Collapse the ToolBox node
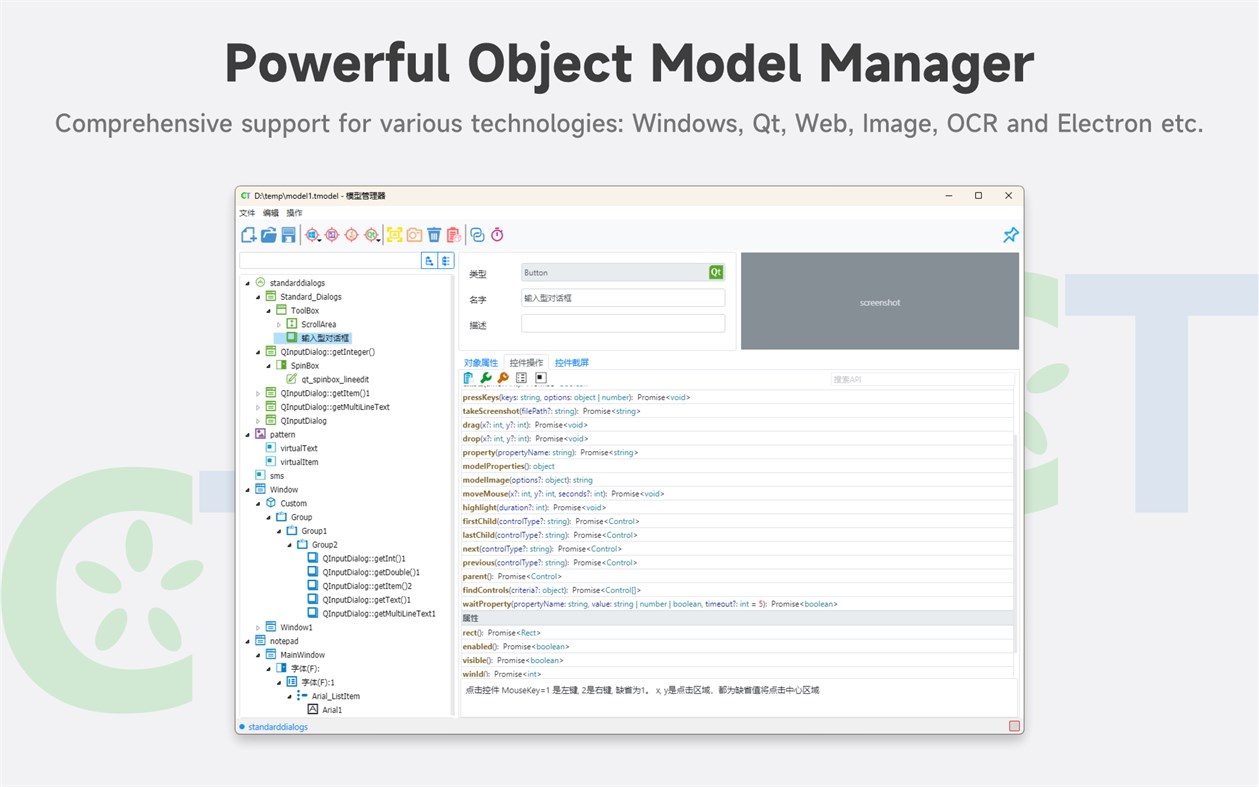The height and width of the screenshot is (787, 1259). pos(269,310)
